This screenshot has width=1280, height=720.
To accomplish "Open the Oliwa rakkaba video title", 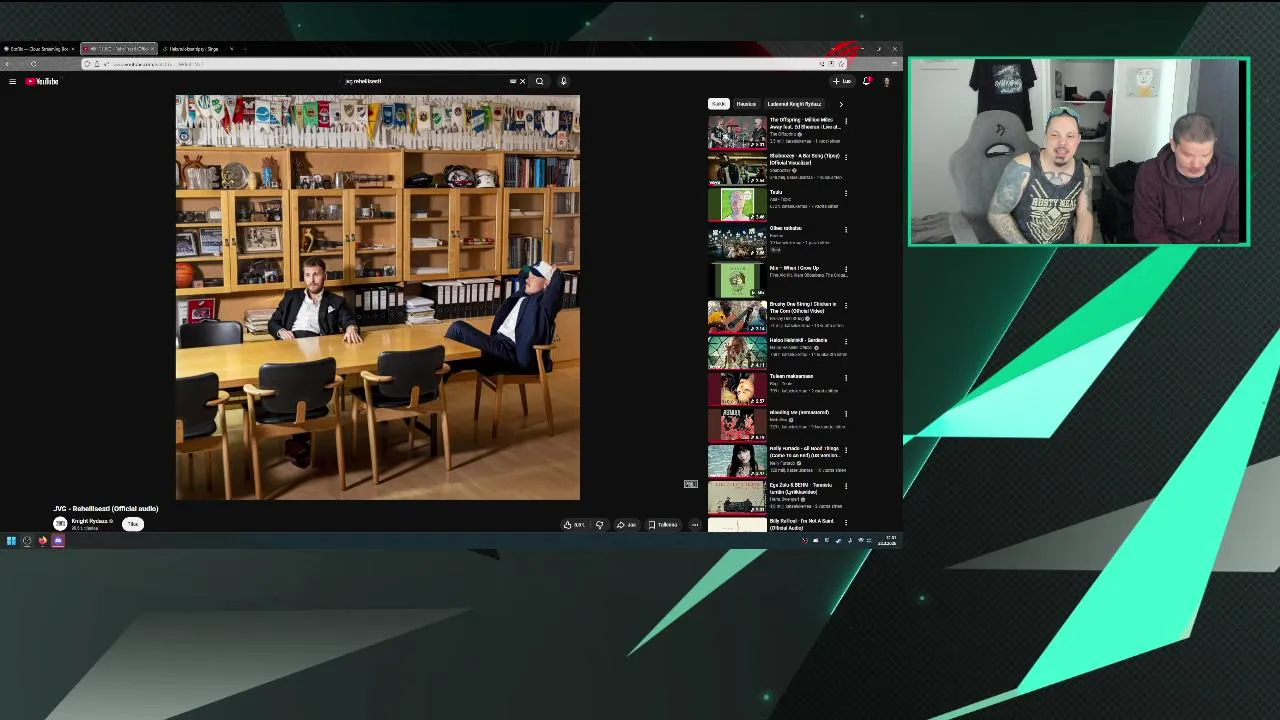I will point(786,228).
